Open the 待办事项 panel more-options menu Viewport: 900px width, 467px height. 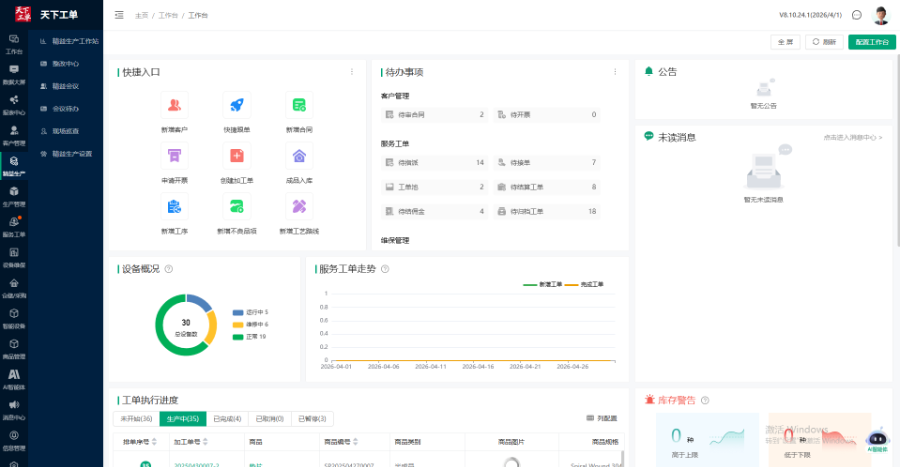tap(615, 72)
